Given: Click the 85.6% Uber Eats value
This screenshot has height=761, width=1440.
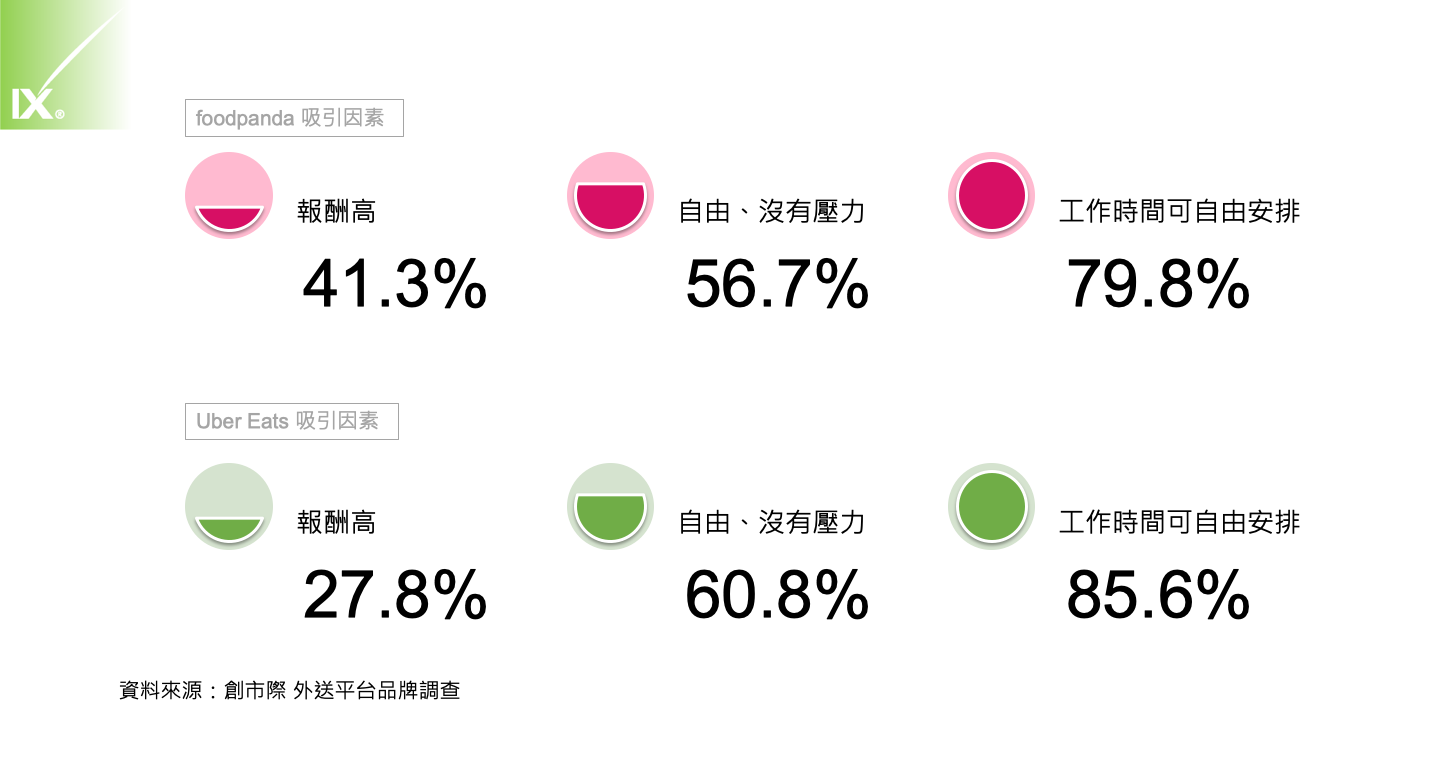Looking at the screenshot, I should point(1158,597).
